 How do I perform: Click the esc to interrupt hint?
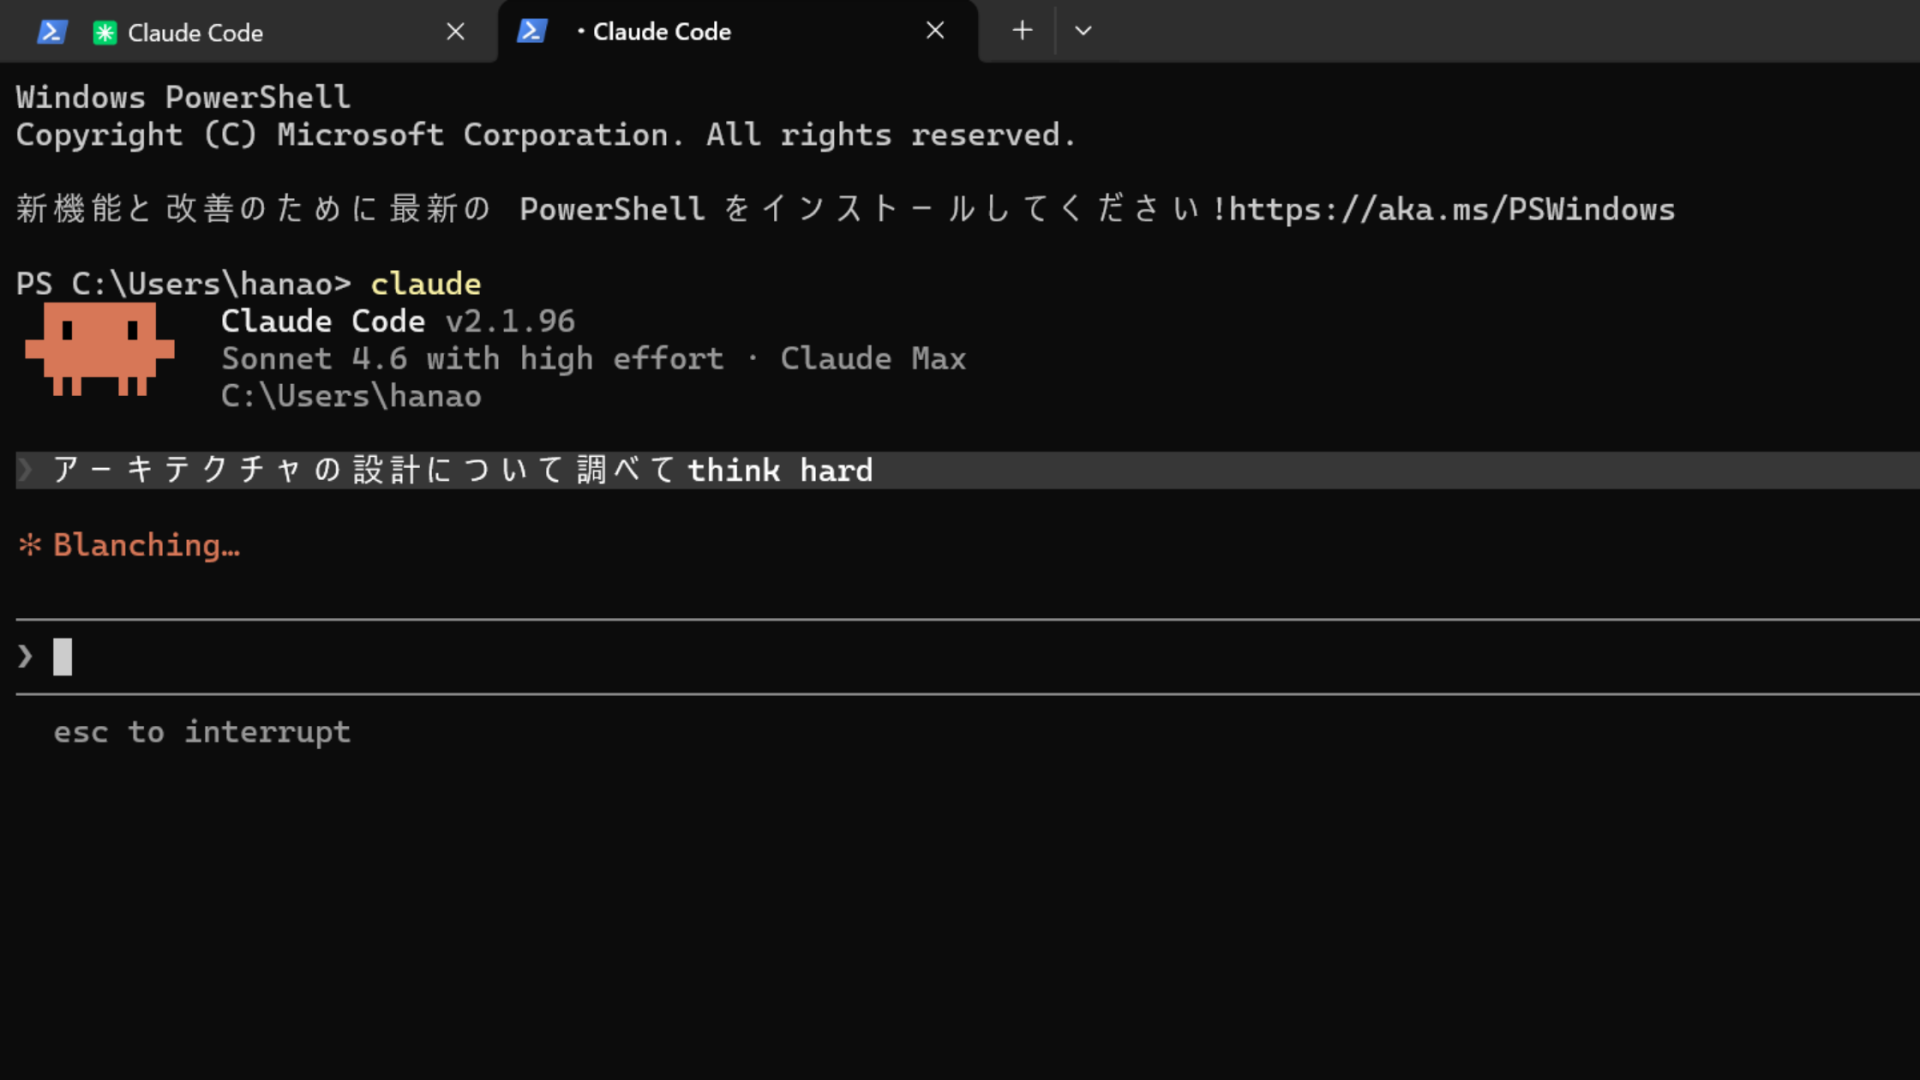click(201, 731)
